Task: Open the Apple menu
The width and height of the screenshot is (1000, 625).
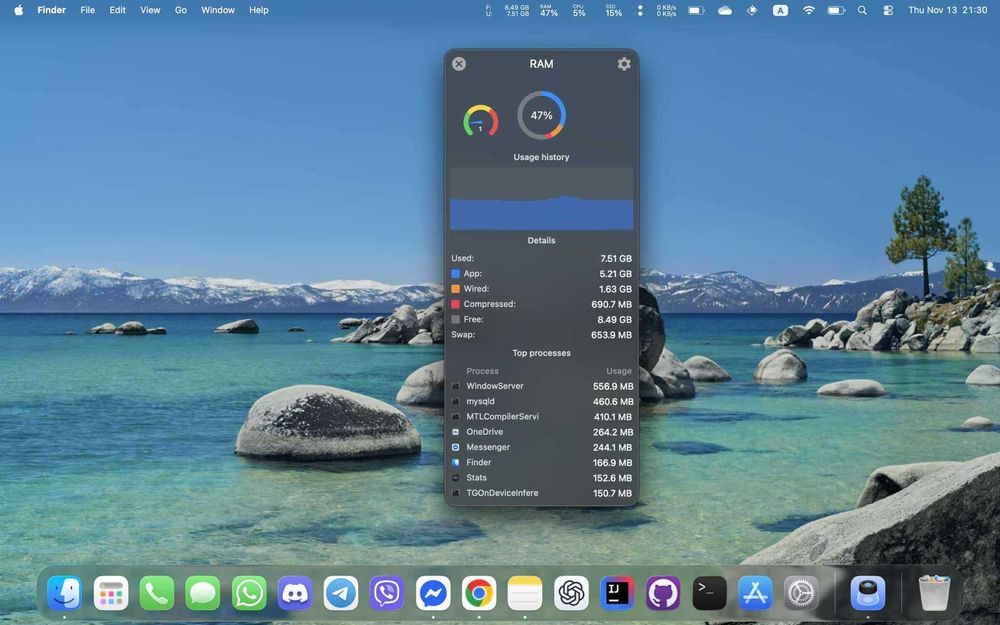Action: pos(18,10)
